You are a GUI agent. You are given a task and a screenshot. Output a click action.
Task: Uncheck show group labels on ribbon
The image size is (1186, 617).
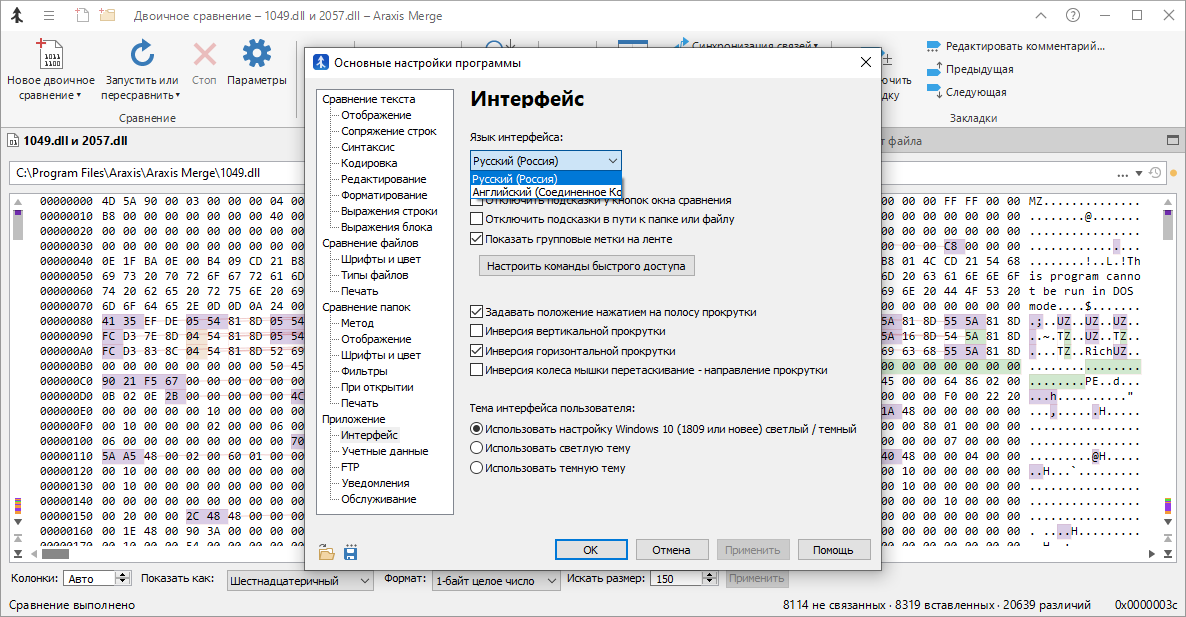(x=477, y=239)
